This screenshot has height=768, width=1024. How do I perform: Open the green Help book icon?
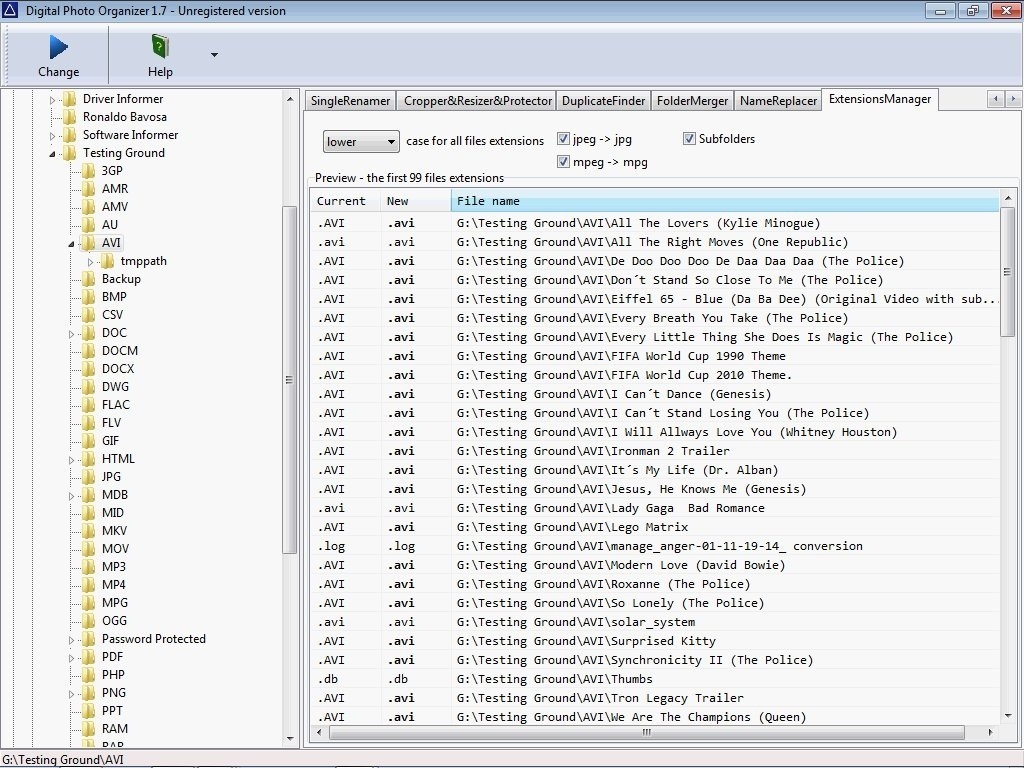coord(160,47)
